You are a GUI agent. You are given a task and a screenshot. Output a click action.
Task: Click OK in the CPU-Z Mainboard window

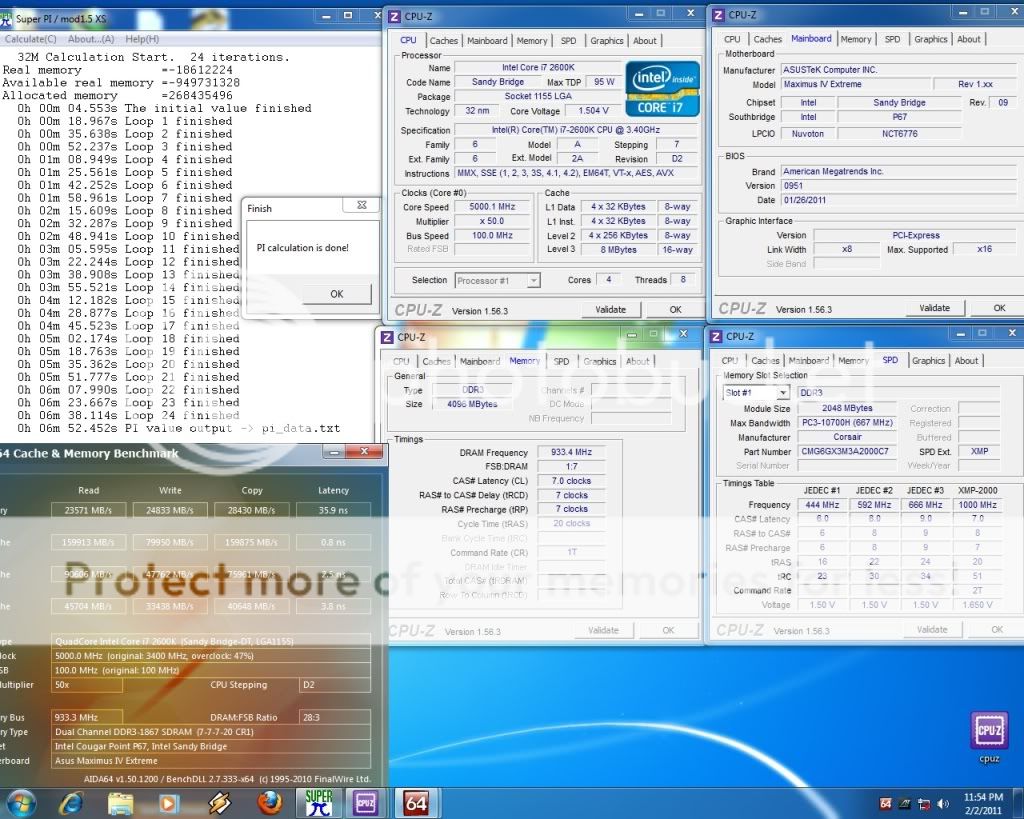point(999,308)
